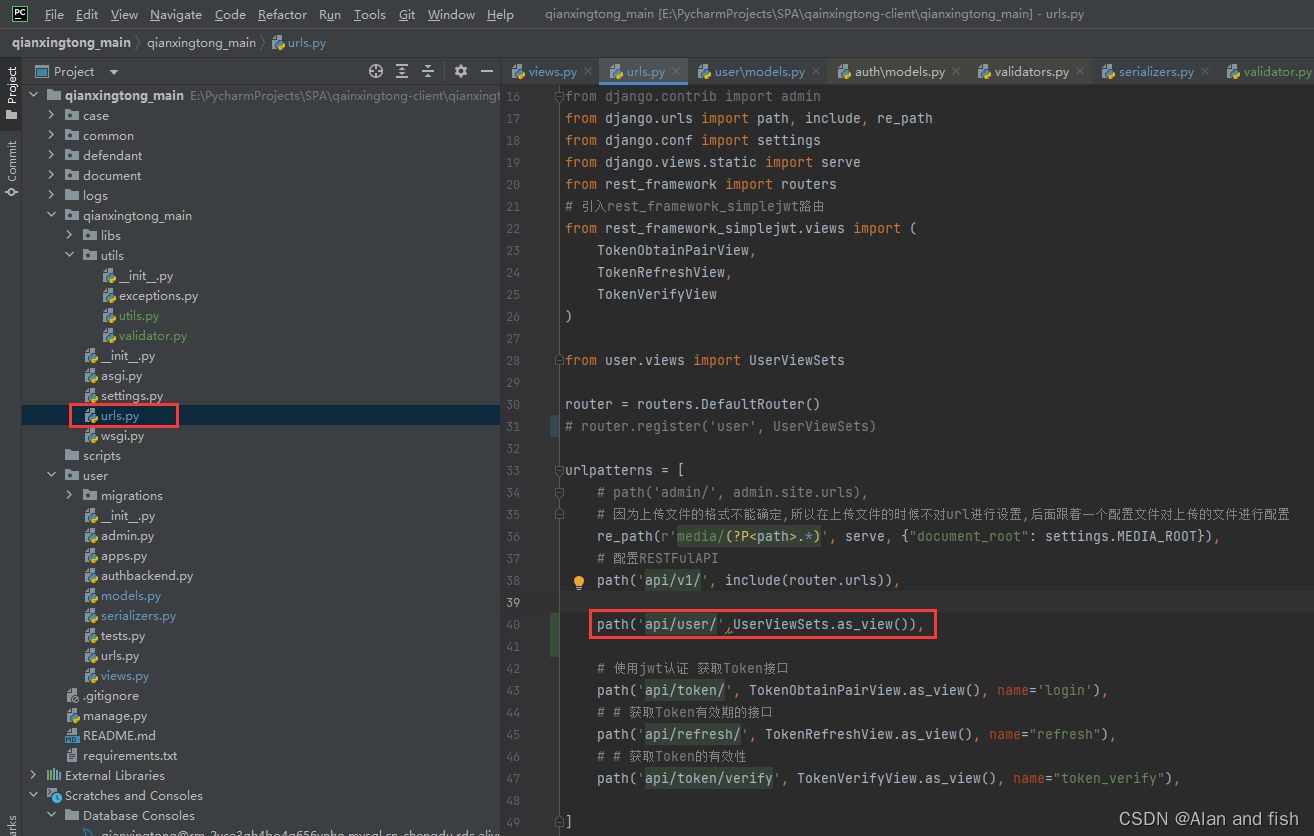
Task: Select serializers.py in user folder
Action: [x=138, y=616]
